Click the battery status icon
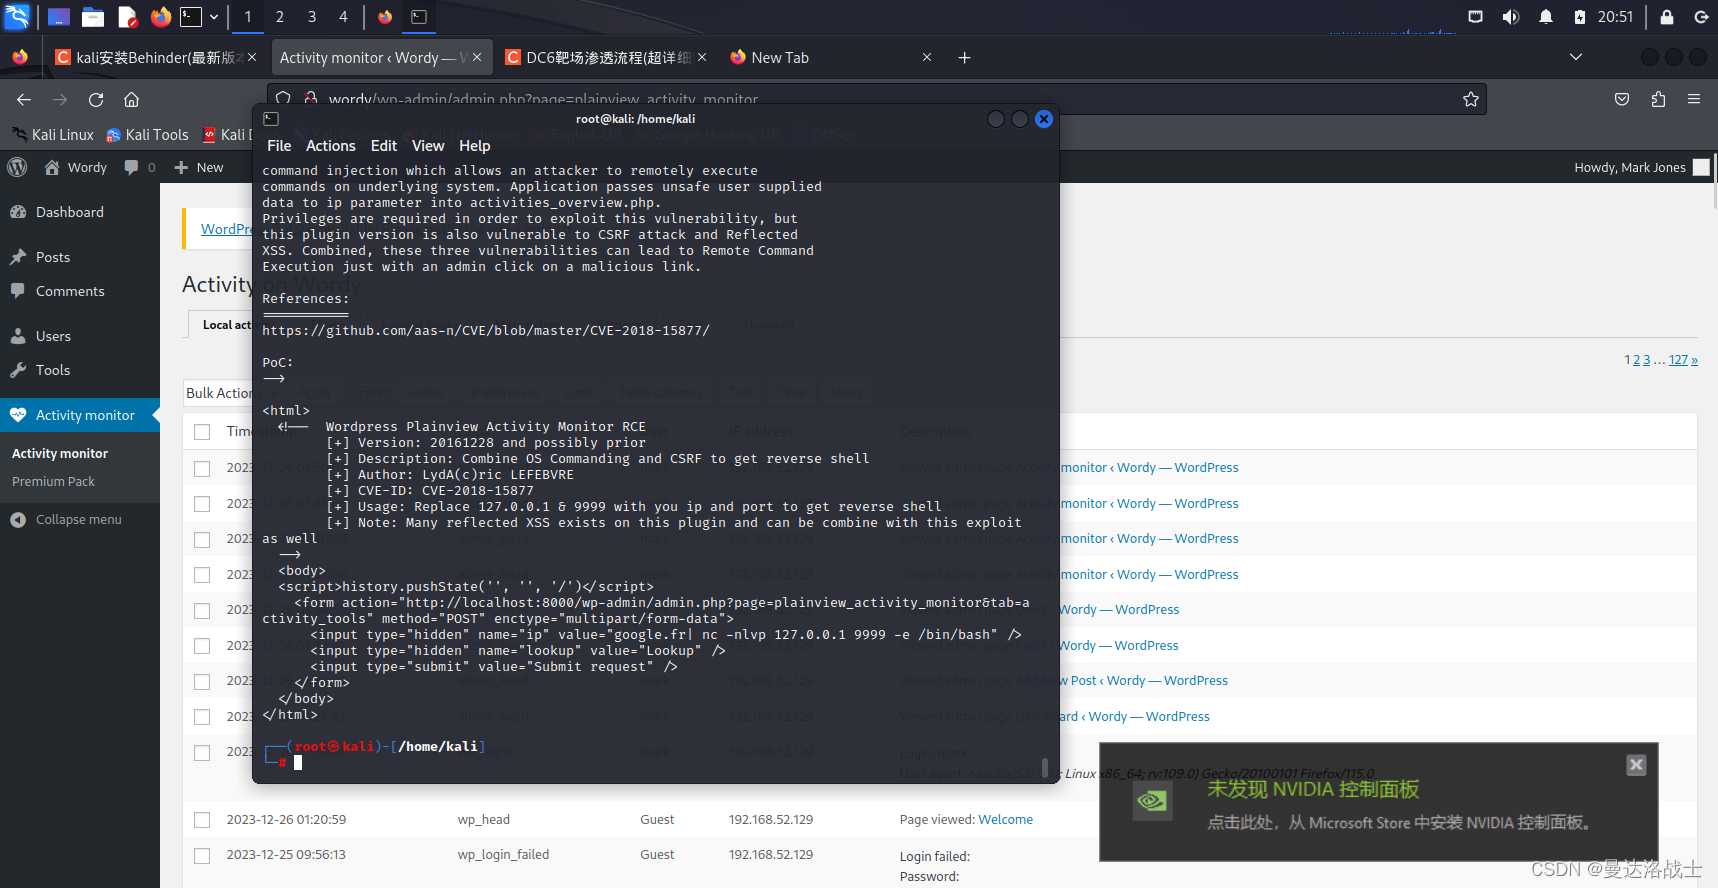 (x=1580, y=17)
